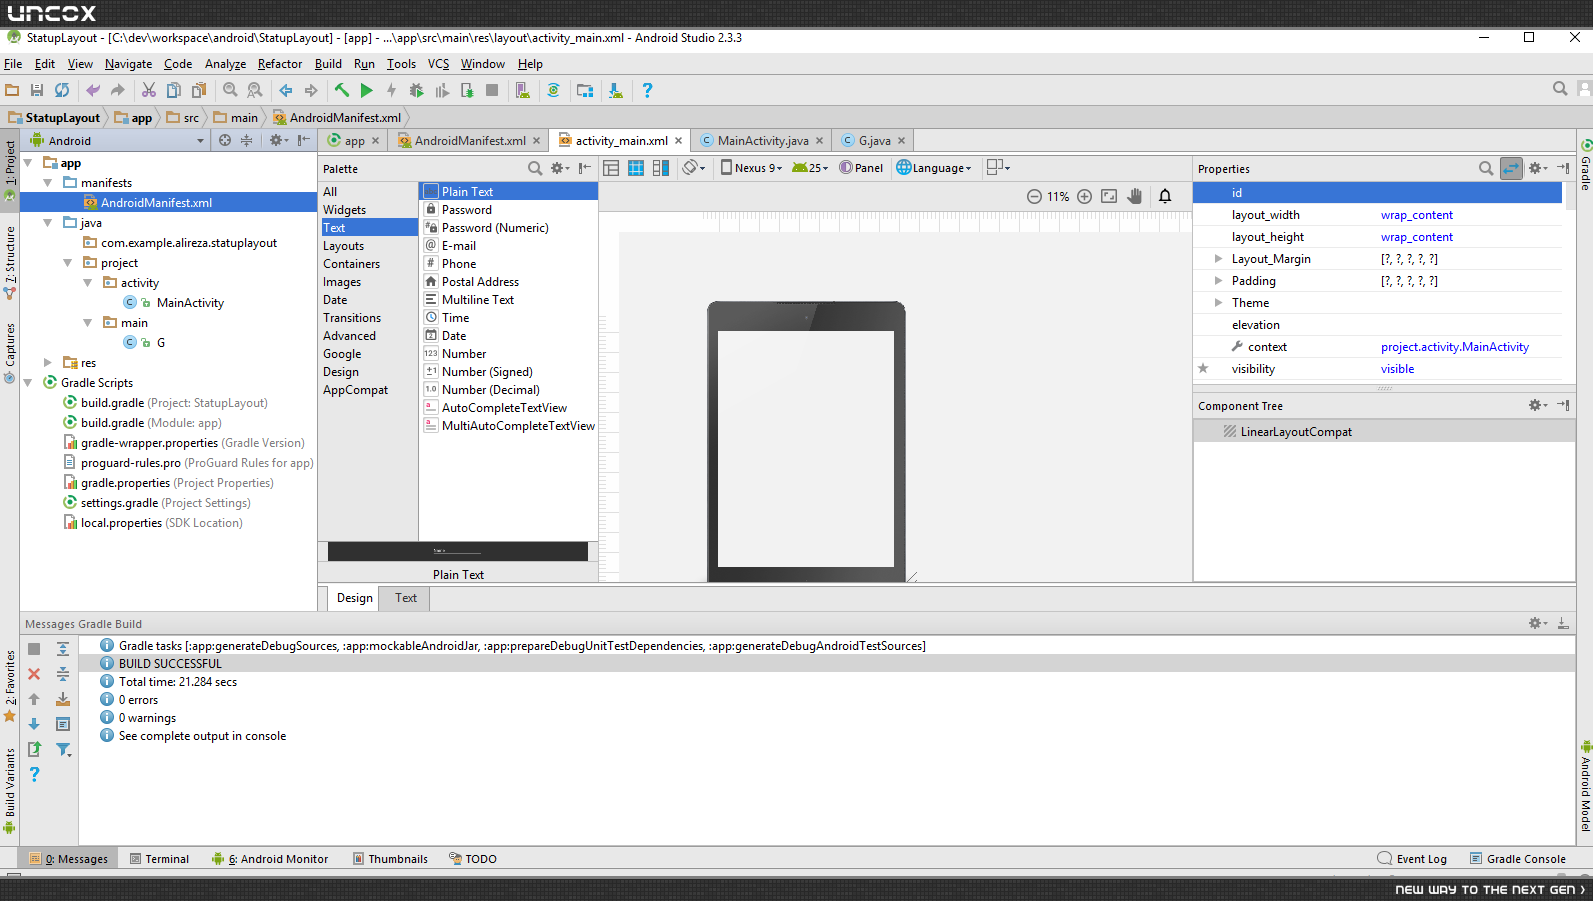The image size is (1593, 901).
Task: Select the Pan hand tool
Action: tap(1135, 196)
